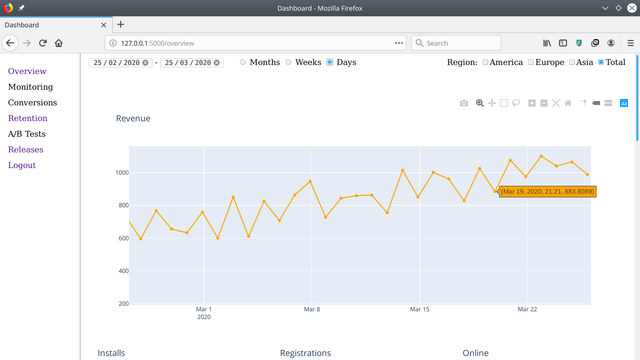Click the pin icon in title bar
The width and height of the screenshot is (640, 360).
coord(21,8)
